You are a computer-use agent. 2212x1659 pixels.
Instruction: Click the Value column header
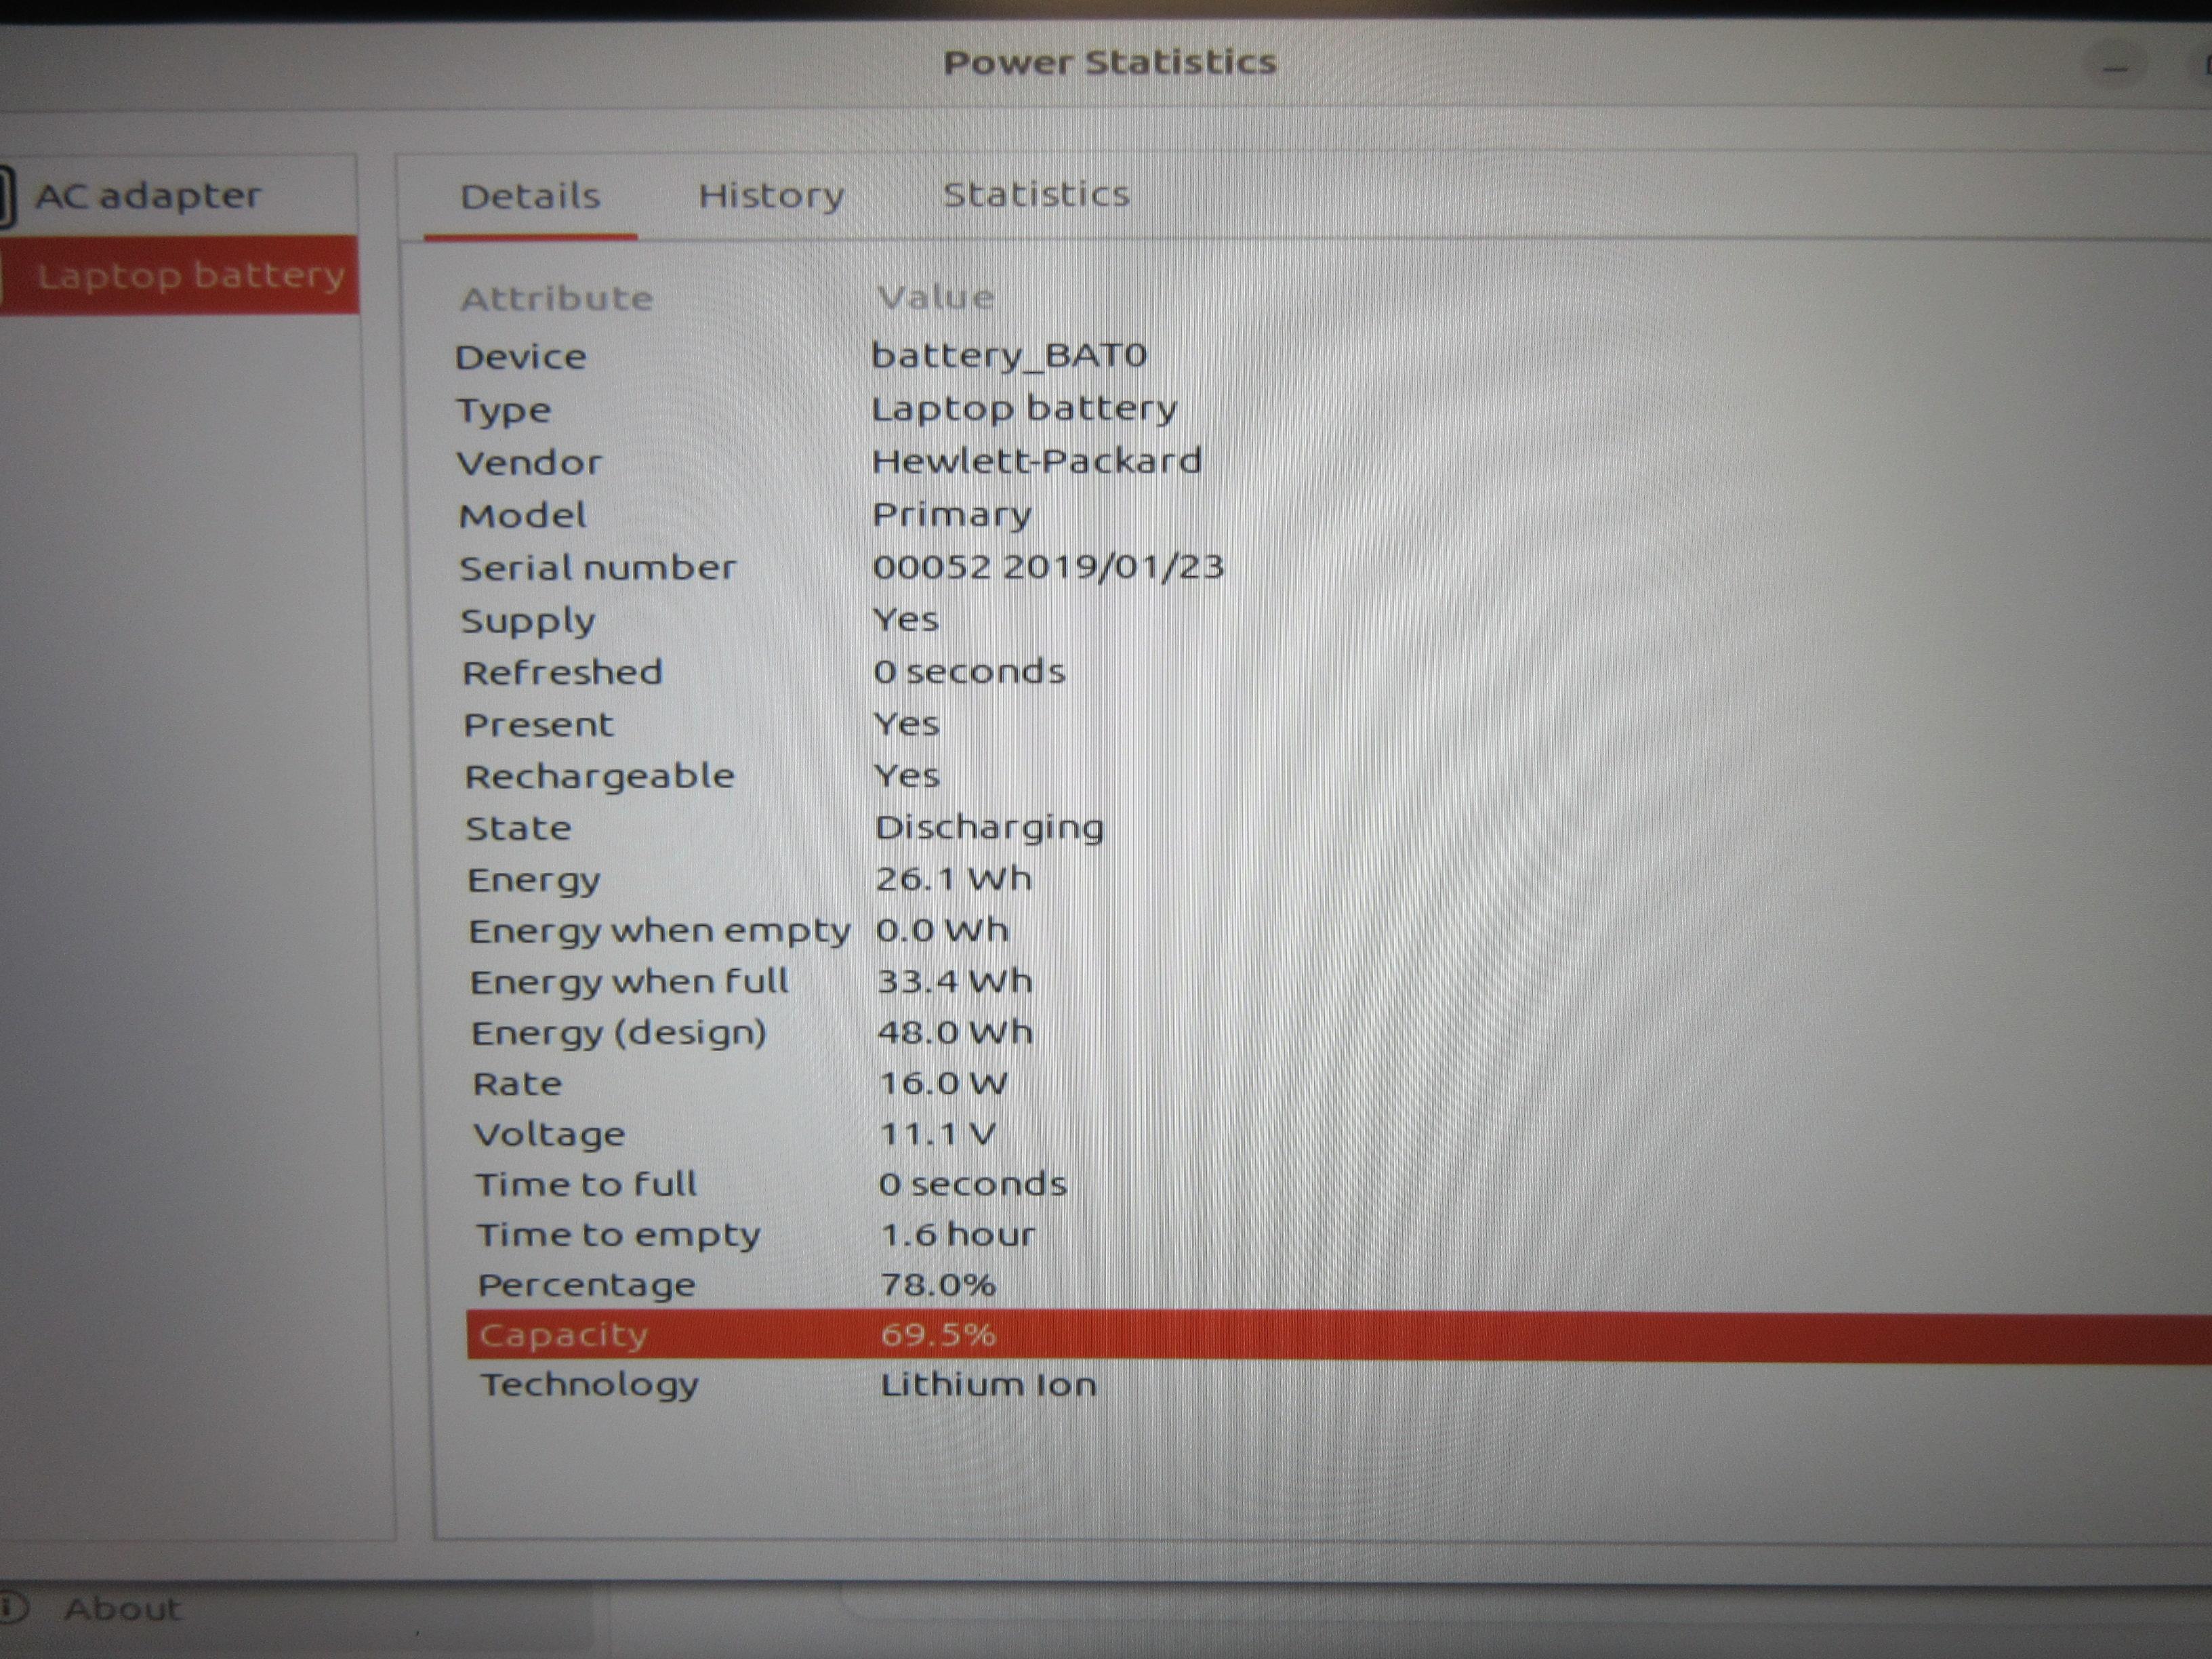pyautogui.click(x=935, y=297)
